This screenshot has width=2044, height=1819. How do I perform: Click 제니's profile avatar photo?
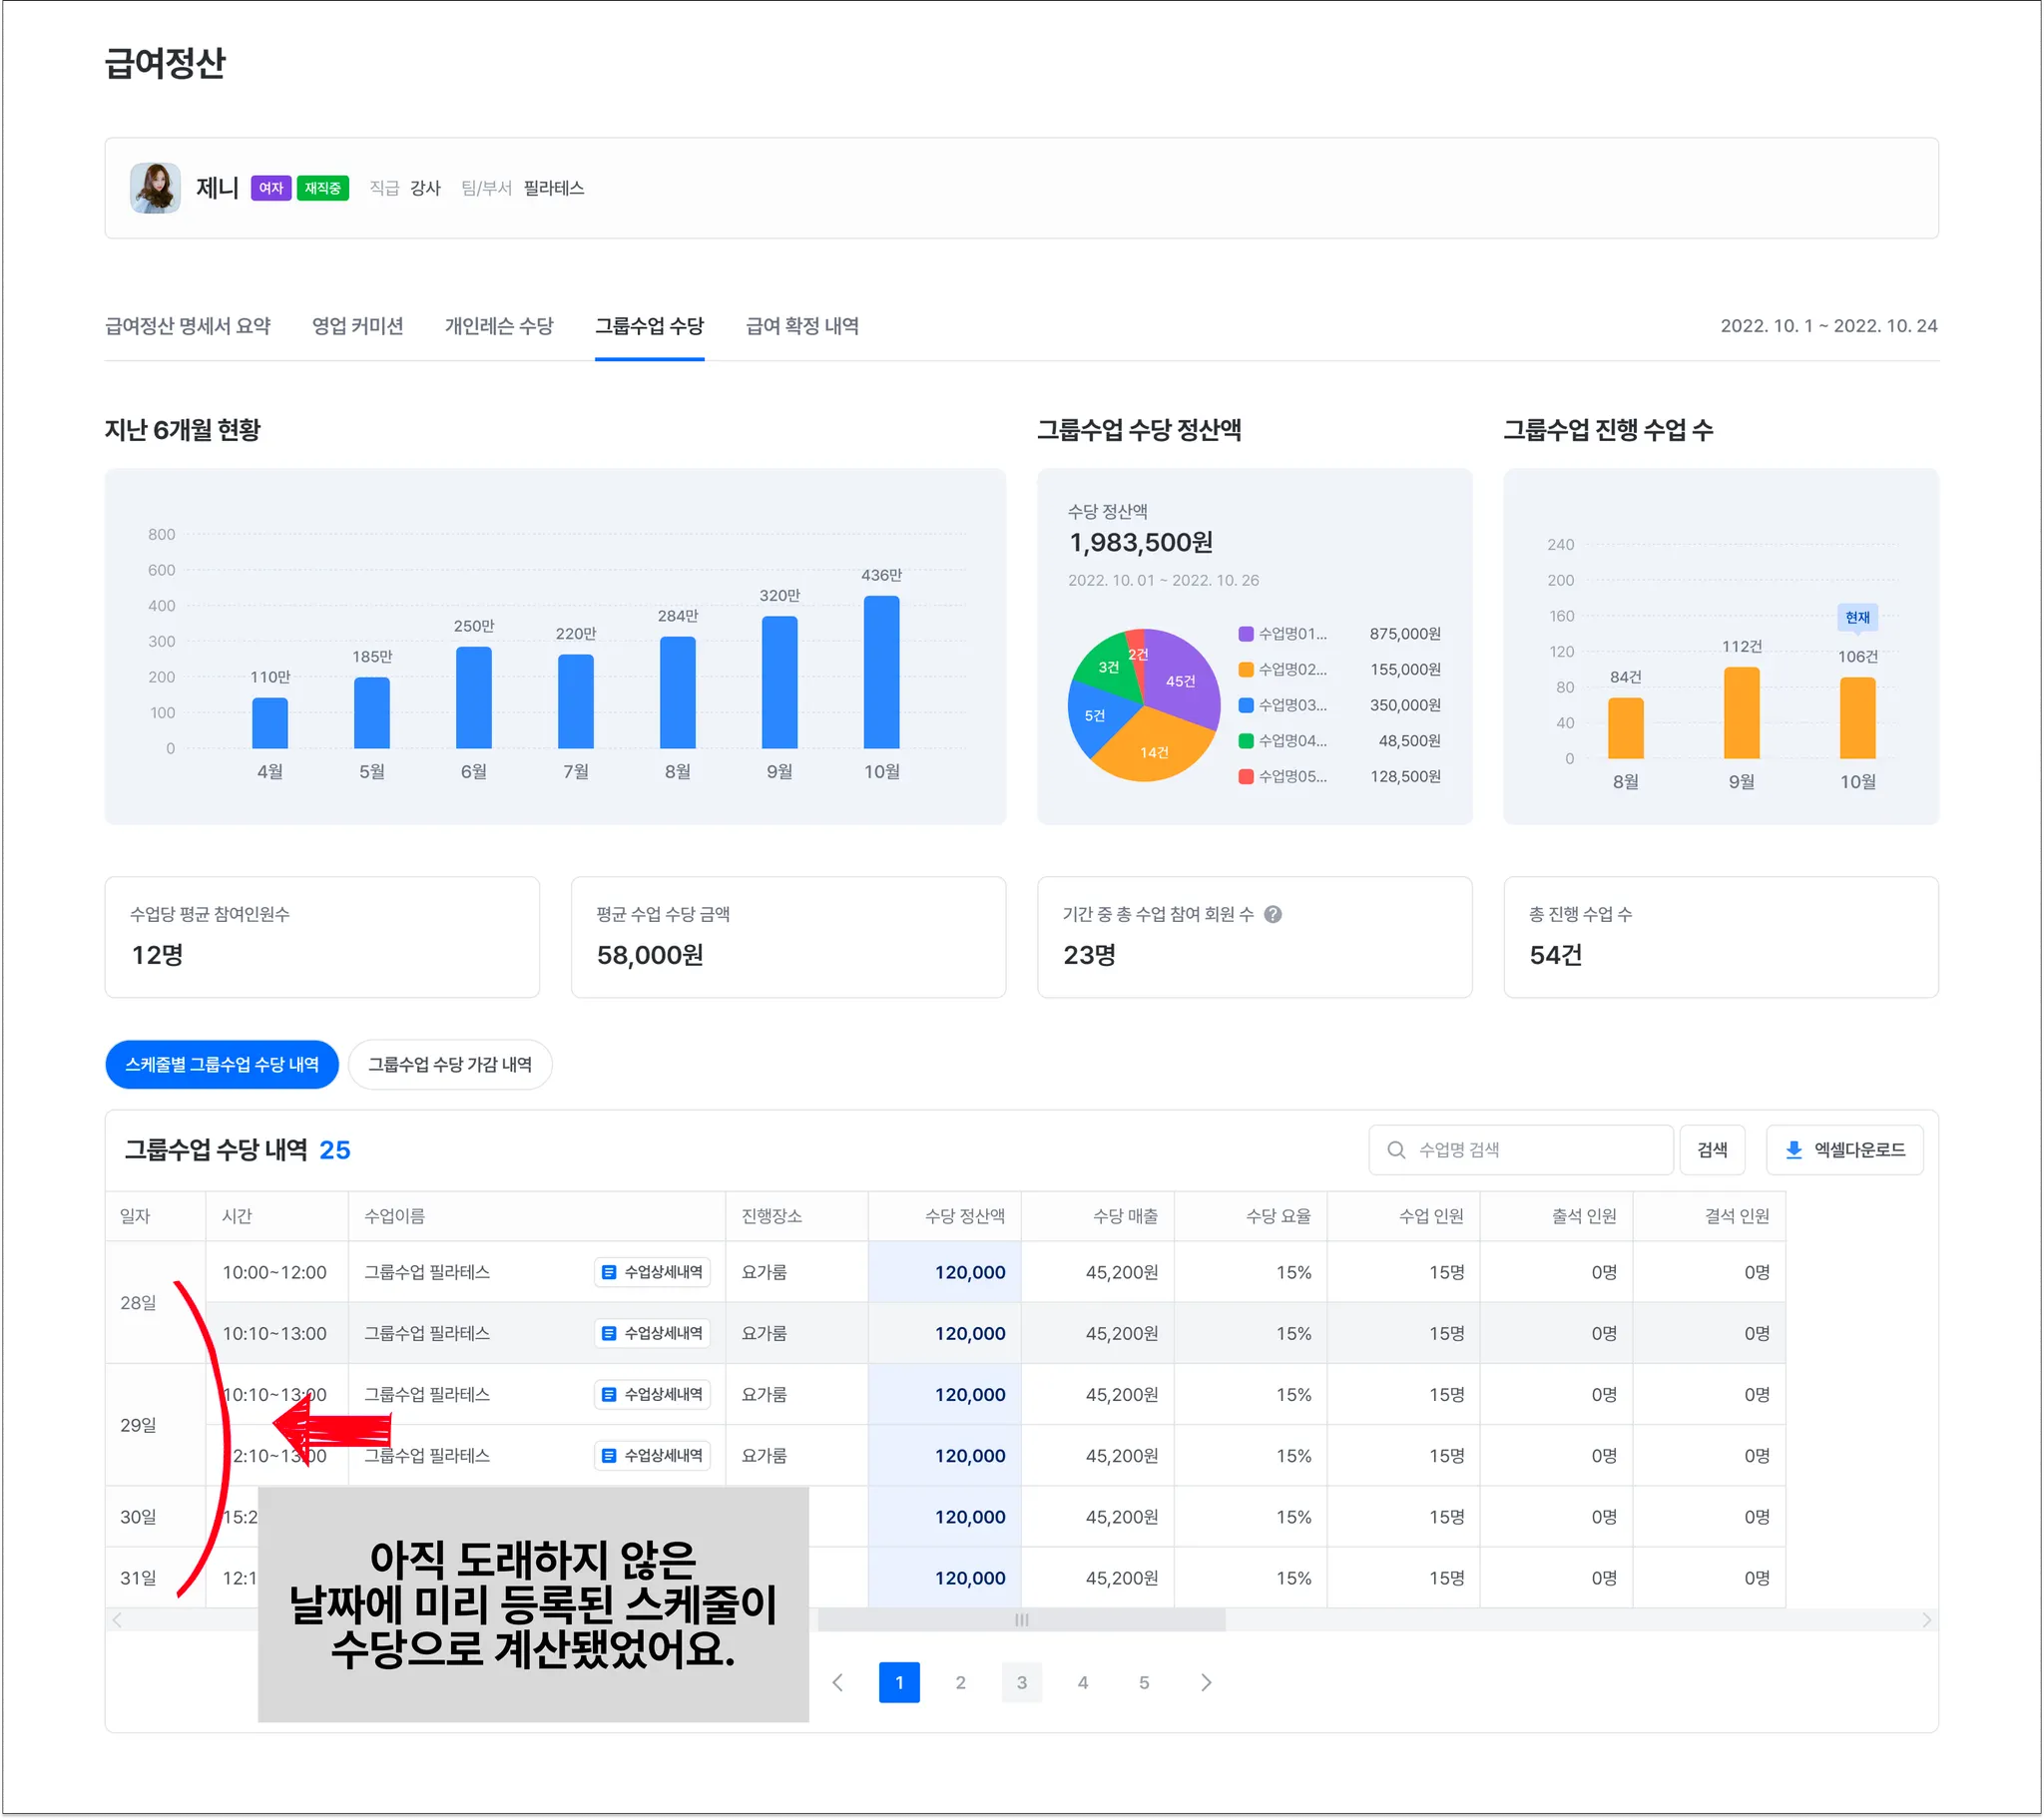pos(155,188)
